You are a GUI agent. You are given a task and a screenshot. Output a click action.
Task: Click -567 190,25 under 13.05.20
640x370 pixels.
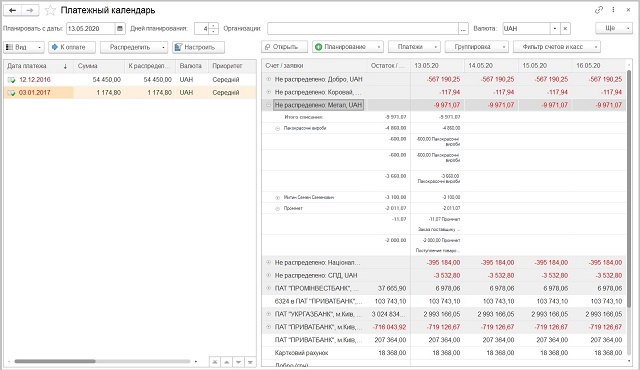(x=443, y=79)
